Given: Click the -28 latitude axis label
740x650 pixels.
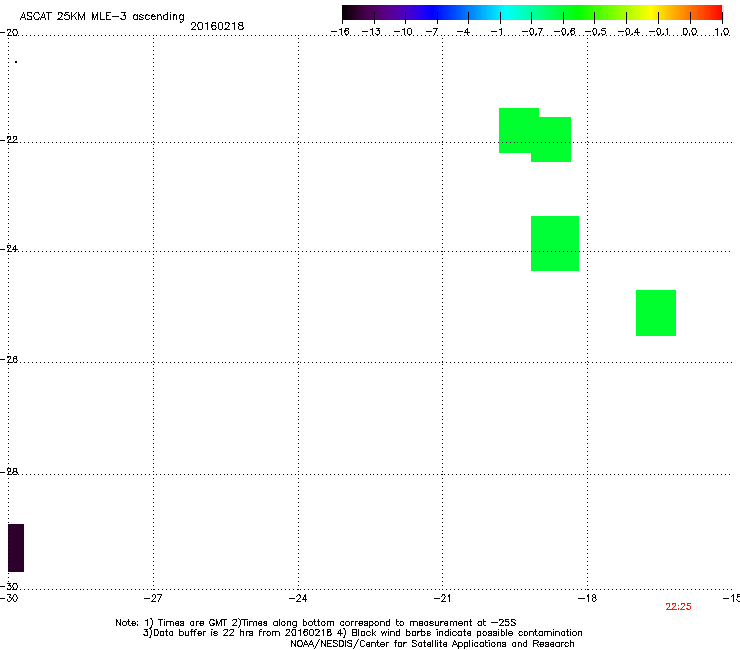Looking at the screenshot, I should click(9, 471).
